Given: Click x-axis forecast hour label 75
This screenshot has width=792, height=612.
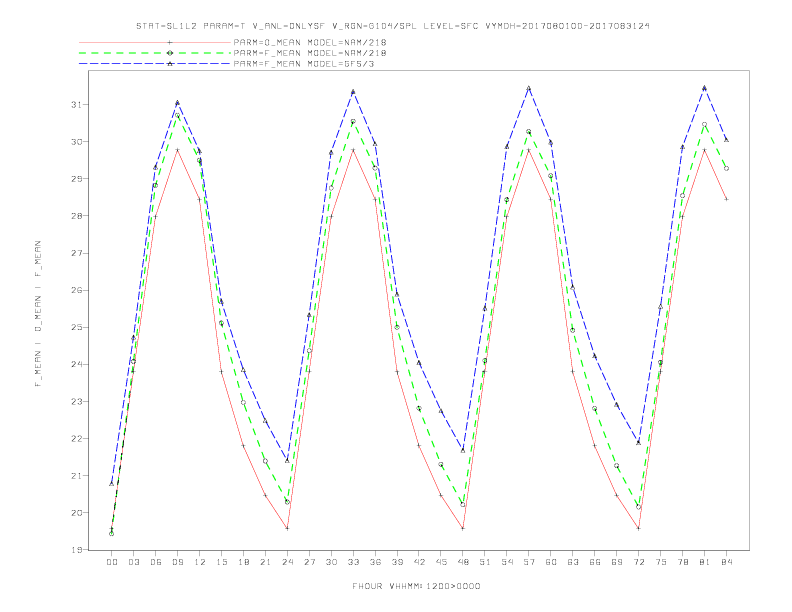Looking at the screenshot, I should (660, 562).
